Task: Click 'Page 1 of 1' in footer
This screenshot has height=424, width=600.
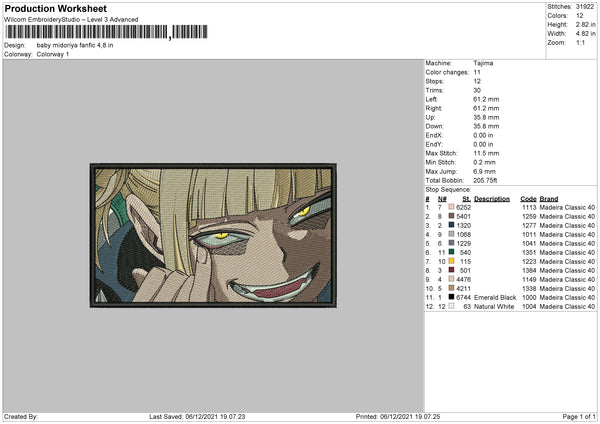Action: [579, 416]
